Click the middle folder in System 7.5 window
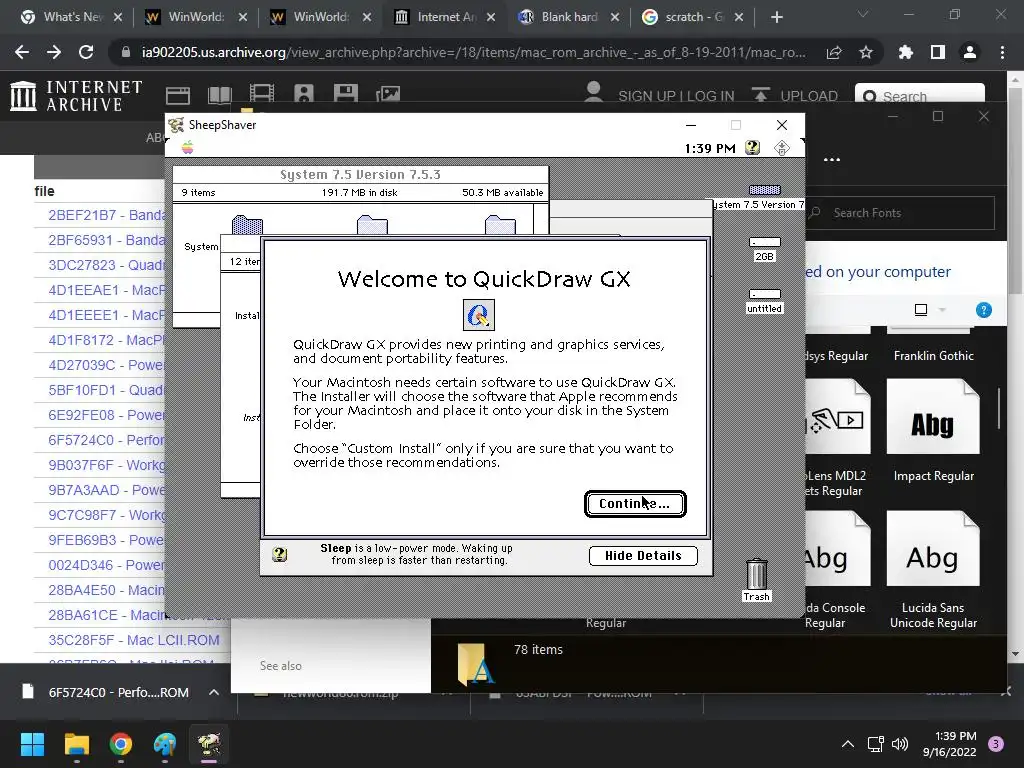The width and height of the screenshot is (1024, 768). pyautogui.click(x=372, y=225)
